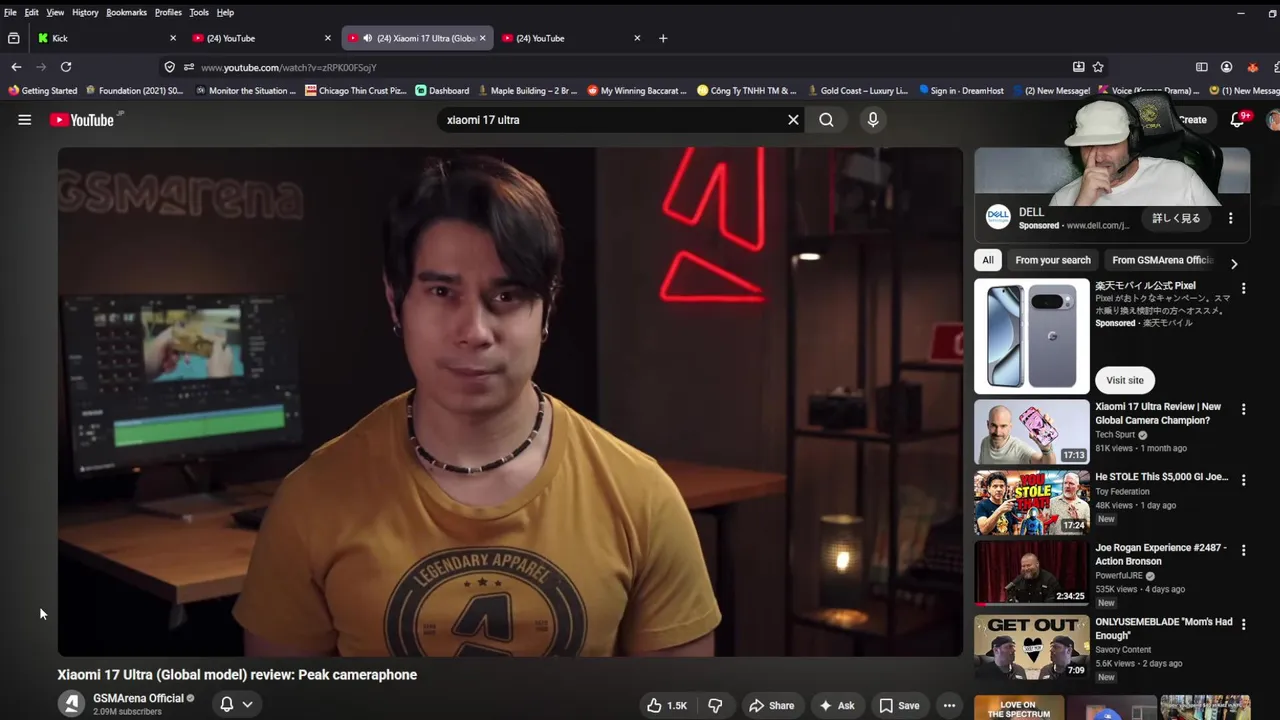Close the Kick tab
The width and height of the screenshot is (1280, 720).
coord(173,38)
